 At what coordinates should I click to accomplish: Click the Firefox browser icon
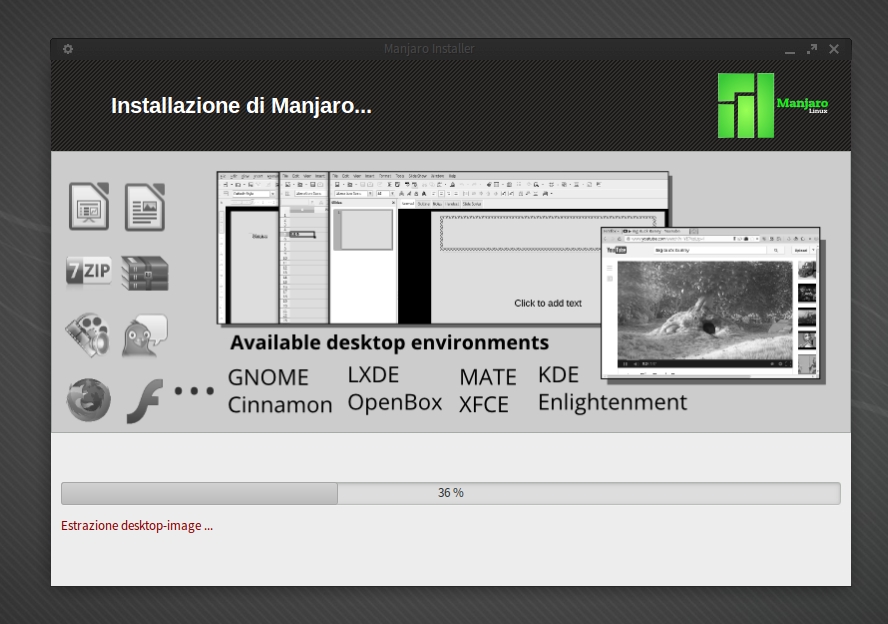88,400
